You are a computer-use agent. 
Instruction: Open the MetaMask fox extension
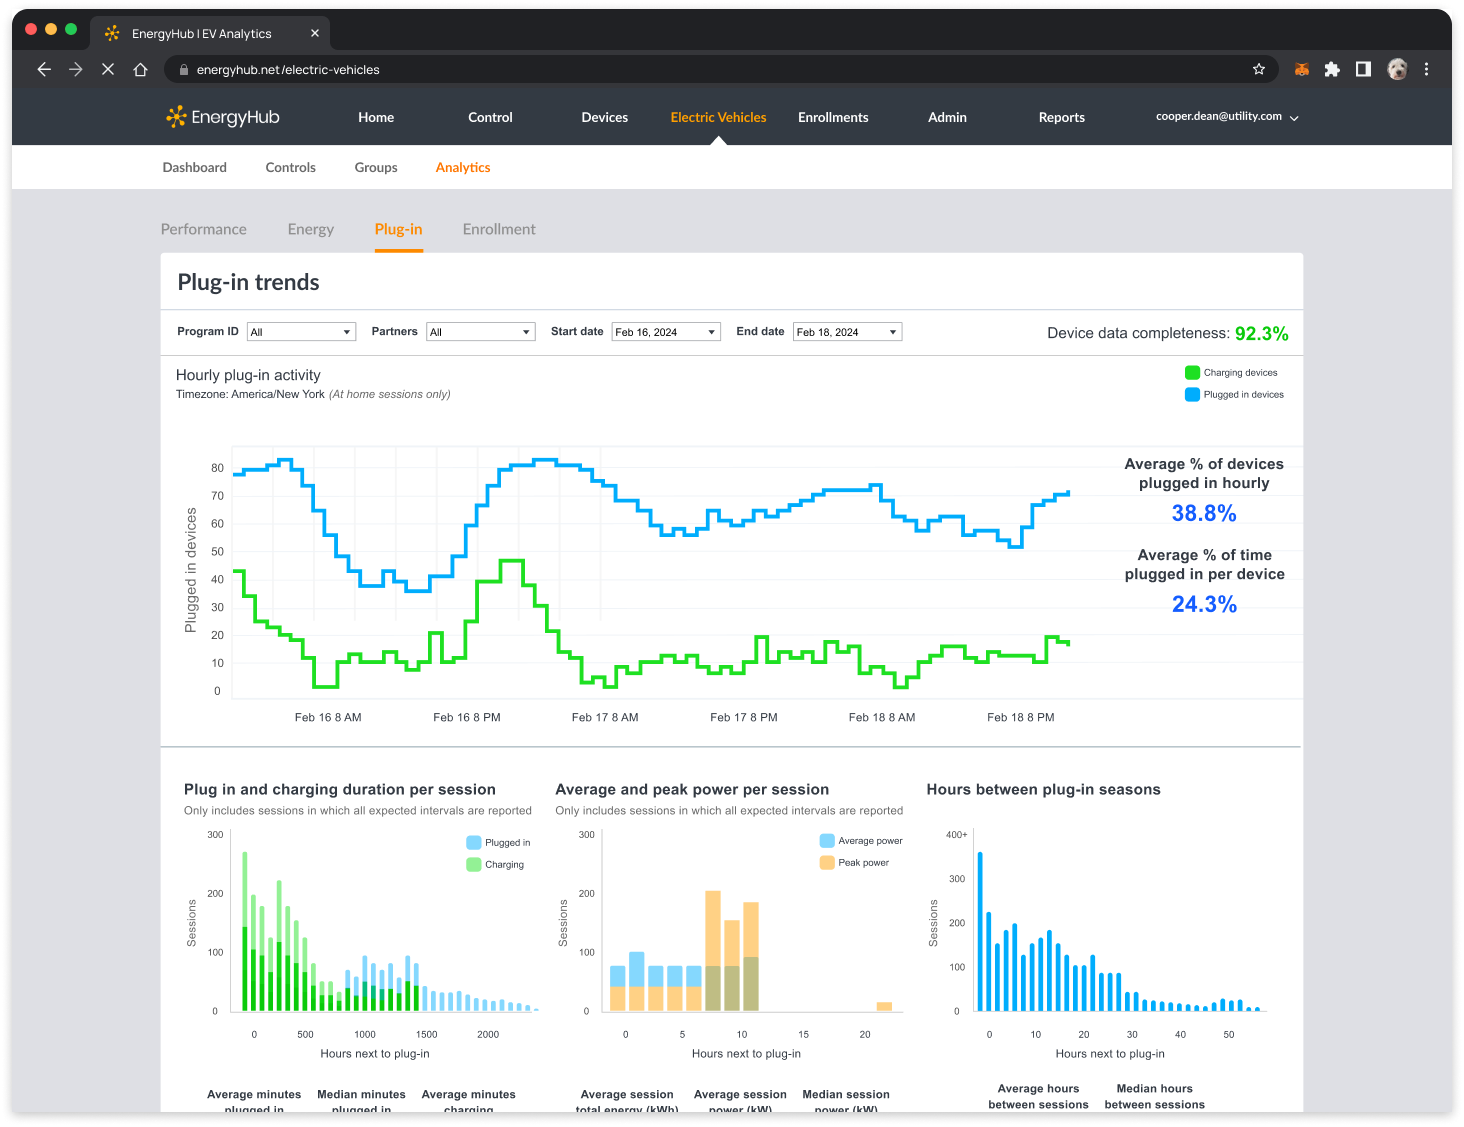click(x=1301, y=69)
